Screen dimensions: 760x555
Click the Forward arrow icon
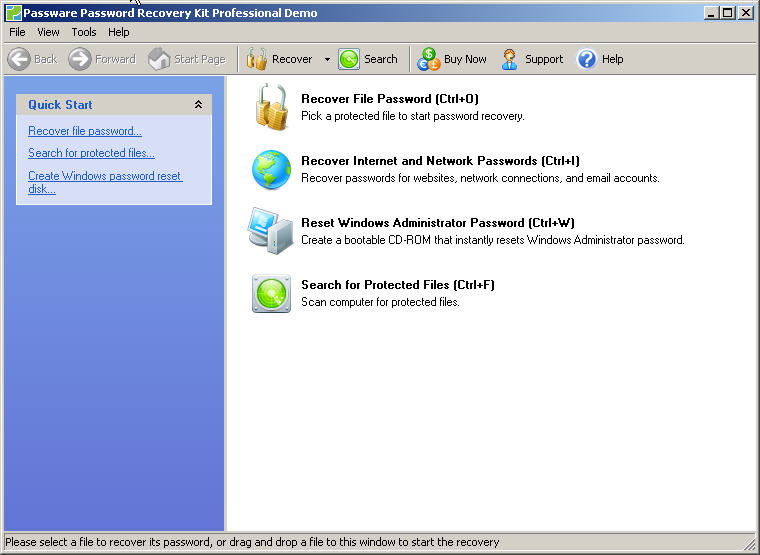(79, 59)
